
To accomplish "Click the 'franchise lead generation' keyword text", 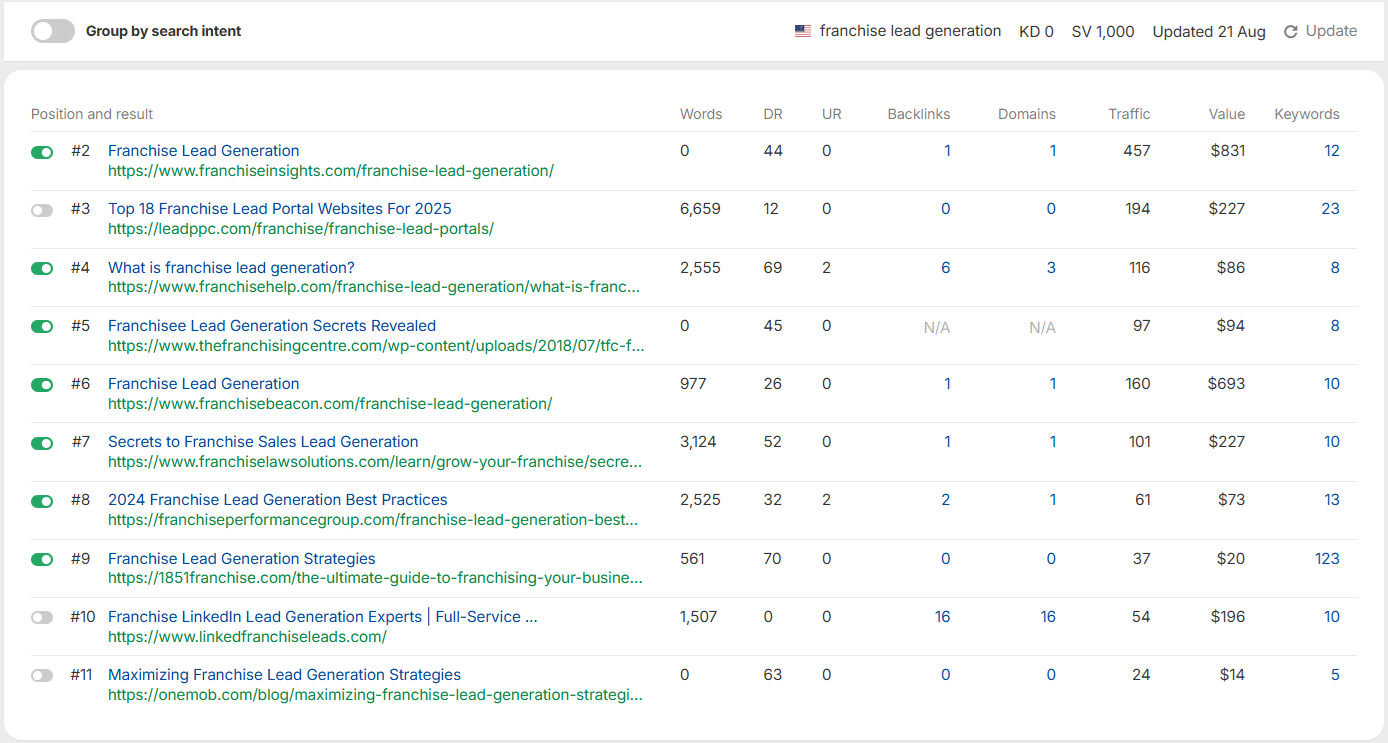I will (x=910, y=31).
